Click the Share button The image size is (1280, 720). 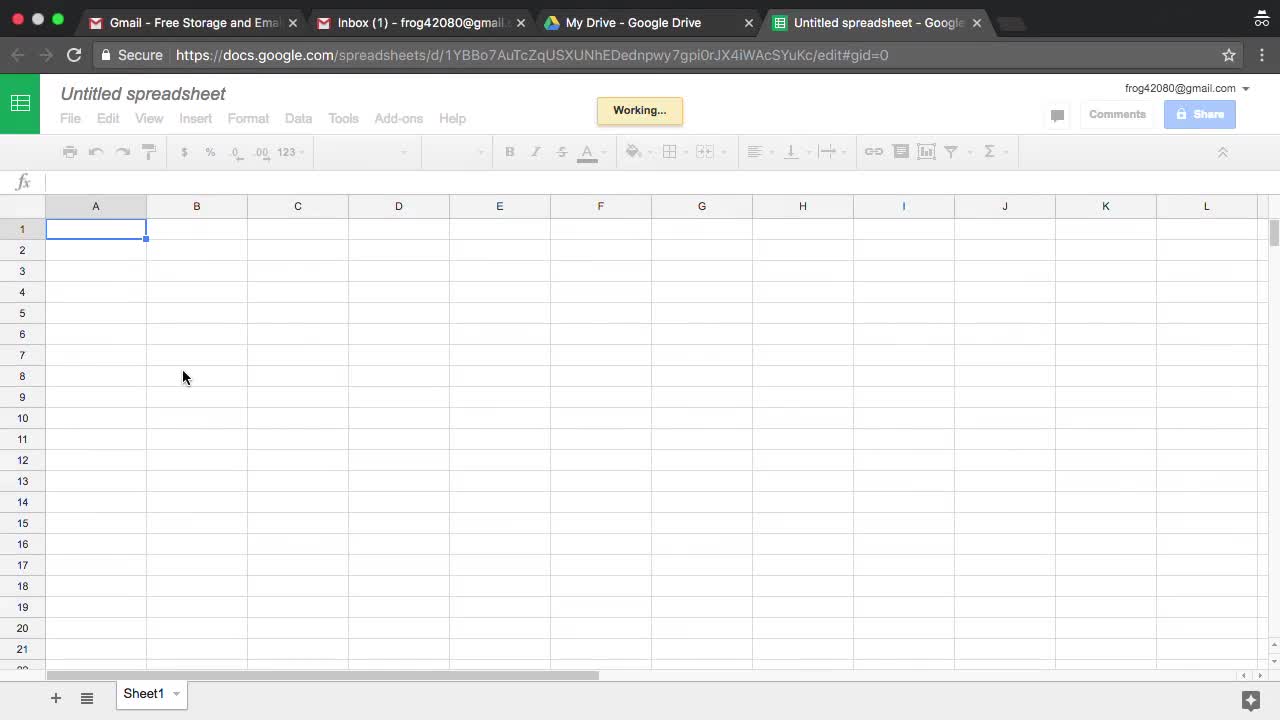[1199, 114]
